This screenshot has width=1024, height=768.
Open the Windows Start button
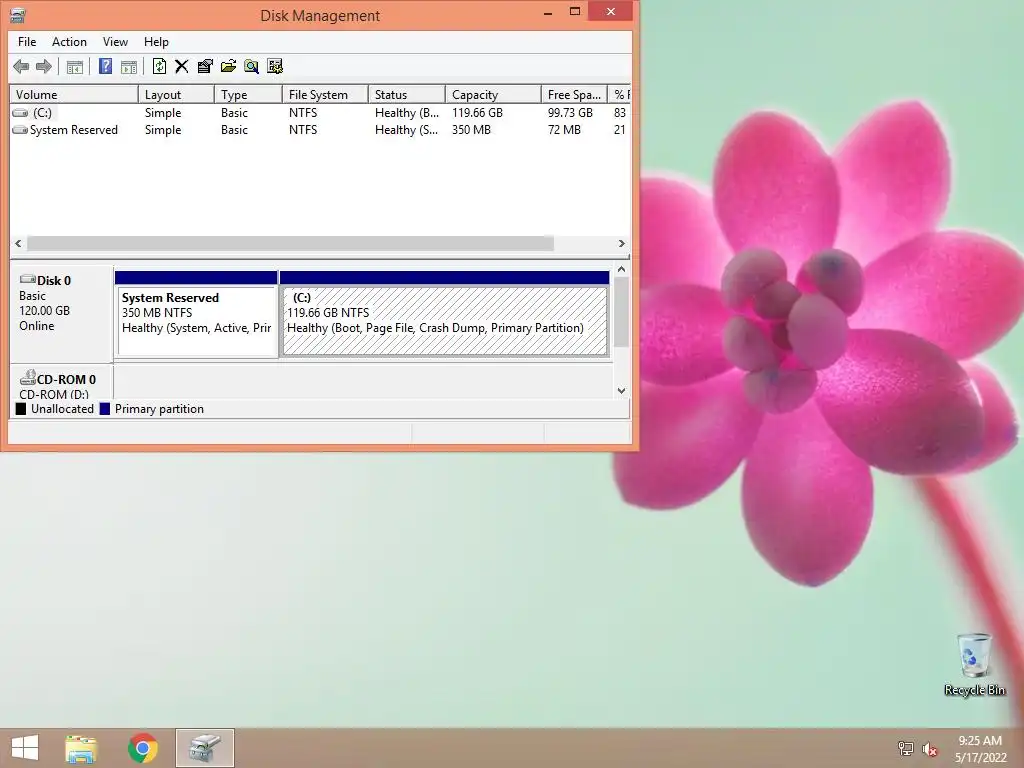(25, 748)
